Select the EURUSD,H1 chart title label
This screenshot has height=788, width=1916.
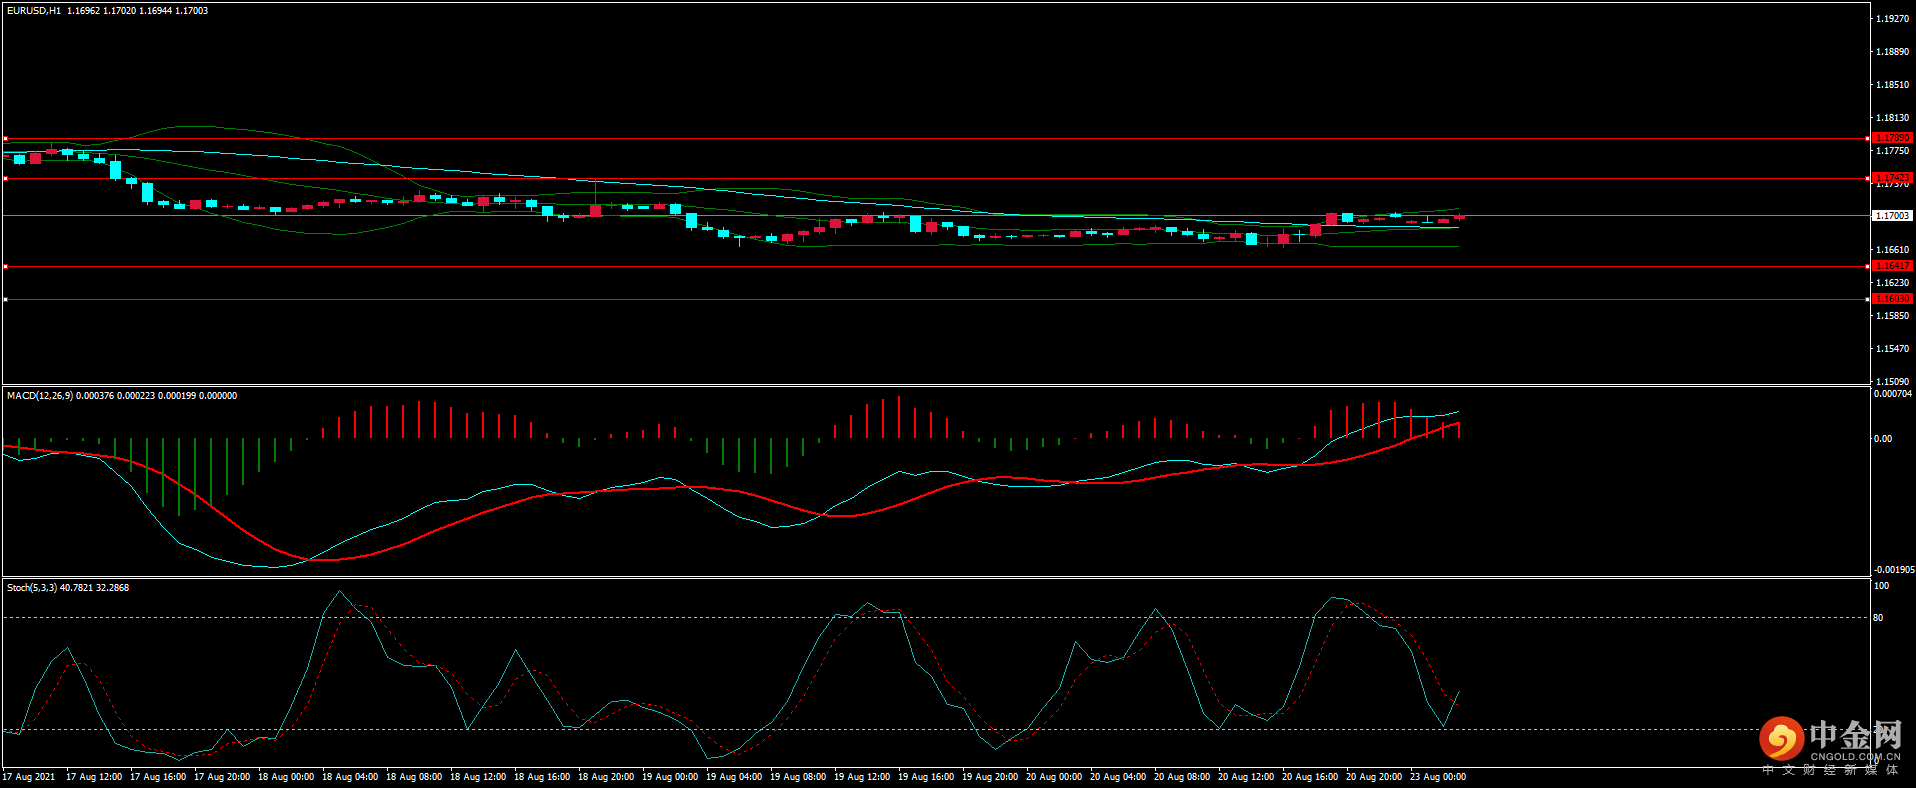(x=34, y=11)
